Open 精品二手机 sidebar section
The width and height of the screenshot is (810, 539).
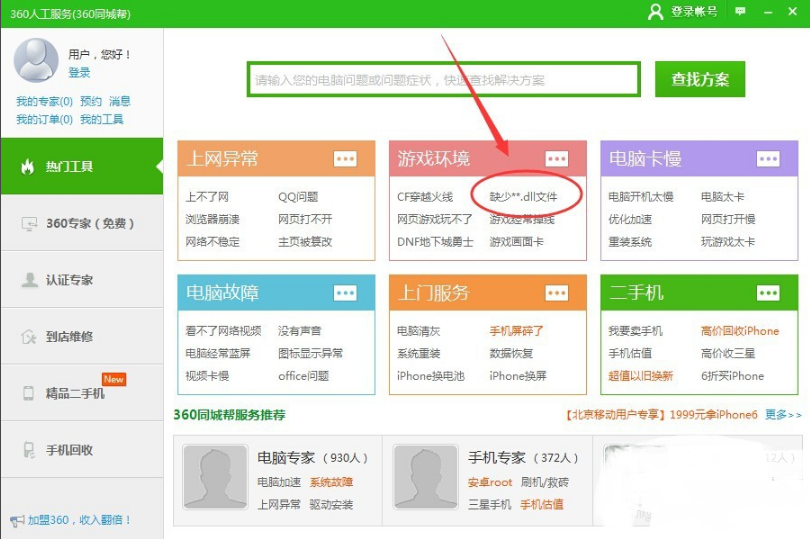click(x=82, y=393)
